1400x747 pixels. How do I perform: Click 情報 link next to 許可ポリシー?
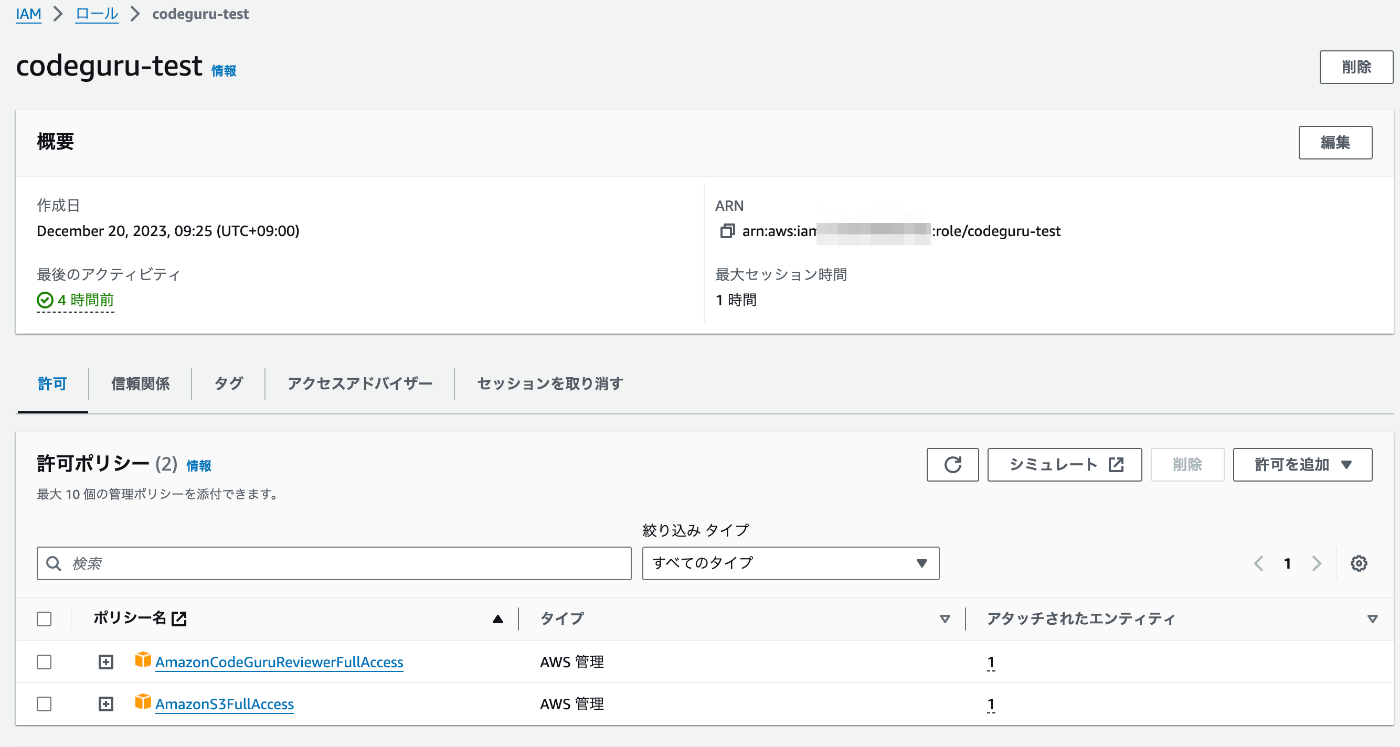[199, 466]
